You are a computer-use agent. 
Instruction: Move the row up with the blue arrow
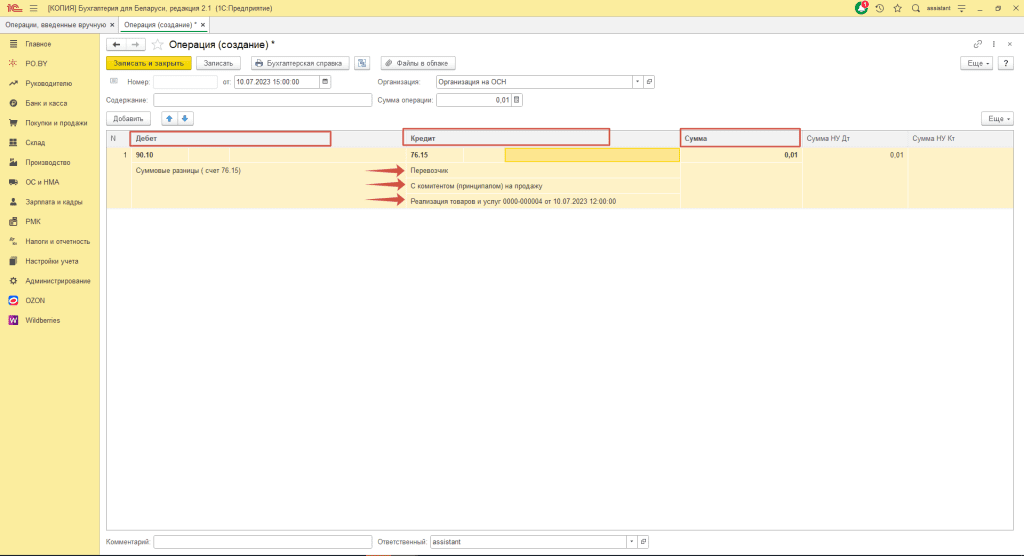(x=169, y=118)
